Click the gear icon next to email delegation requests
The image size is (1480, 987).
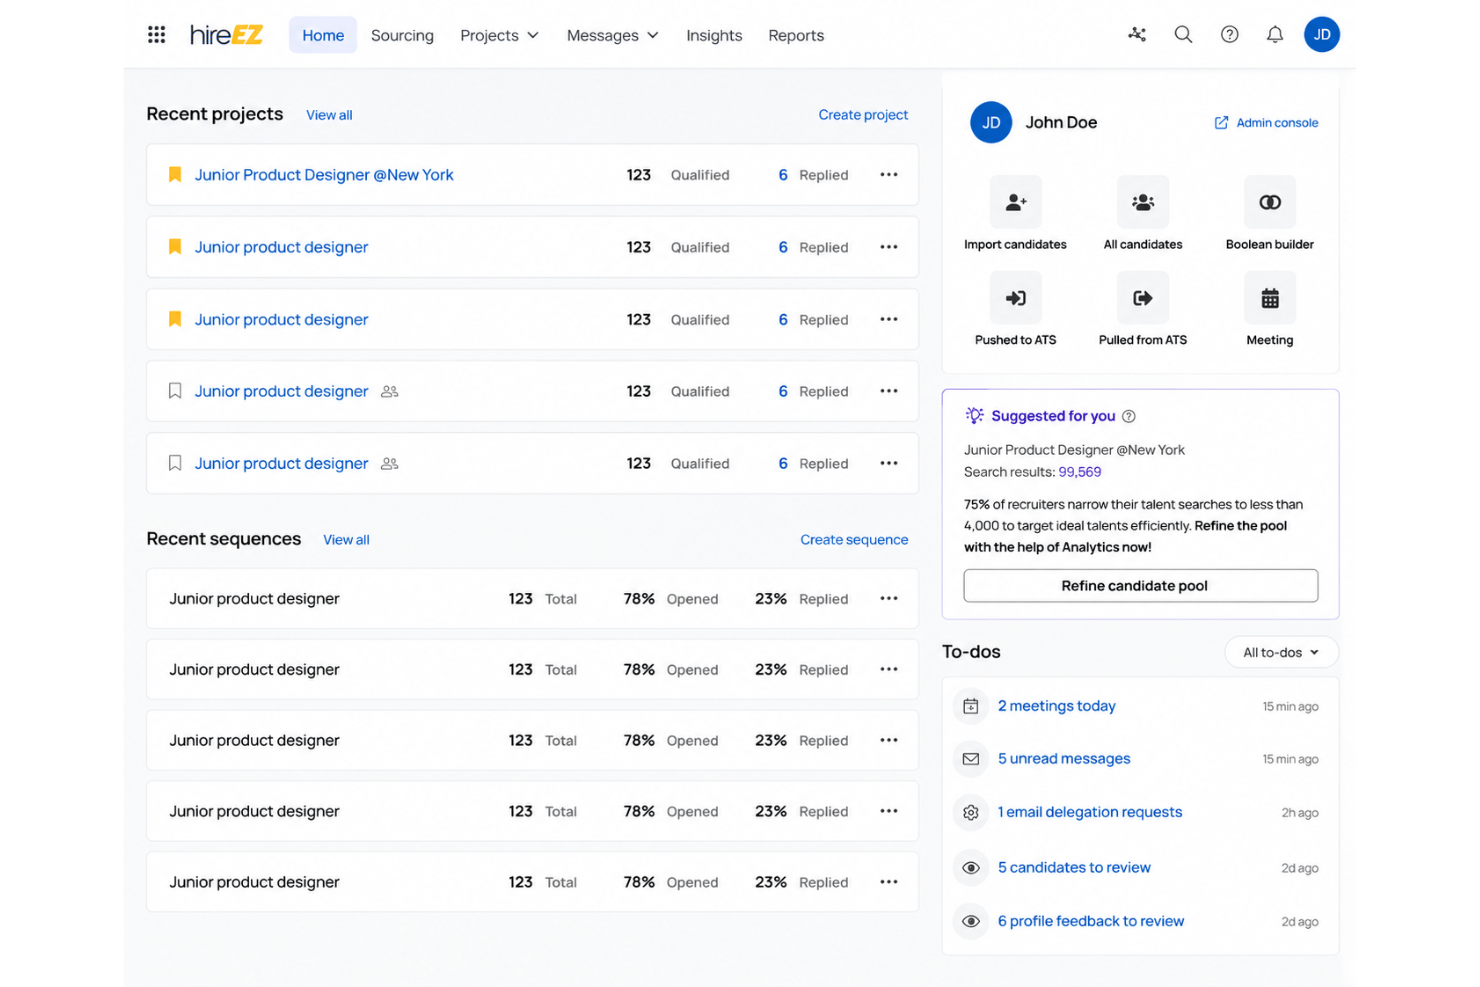971,813
